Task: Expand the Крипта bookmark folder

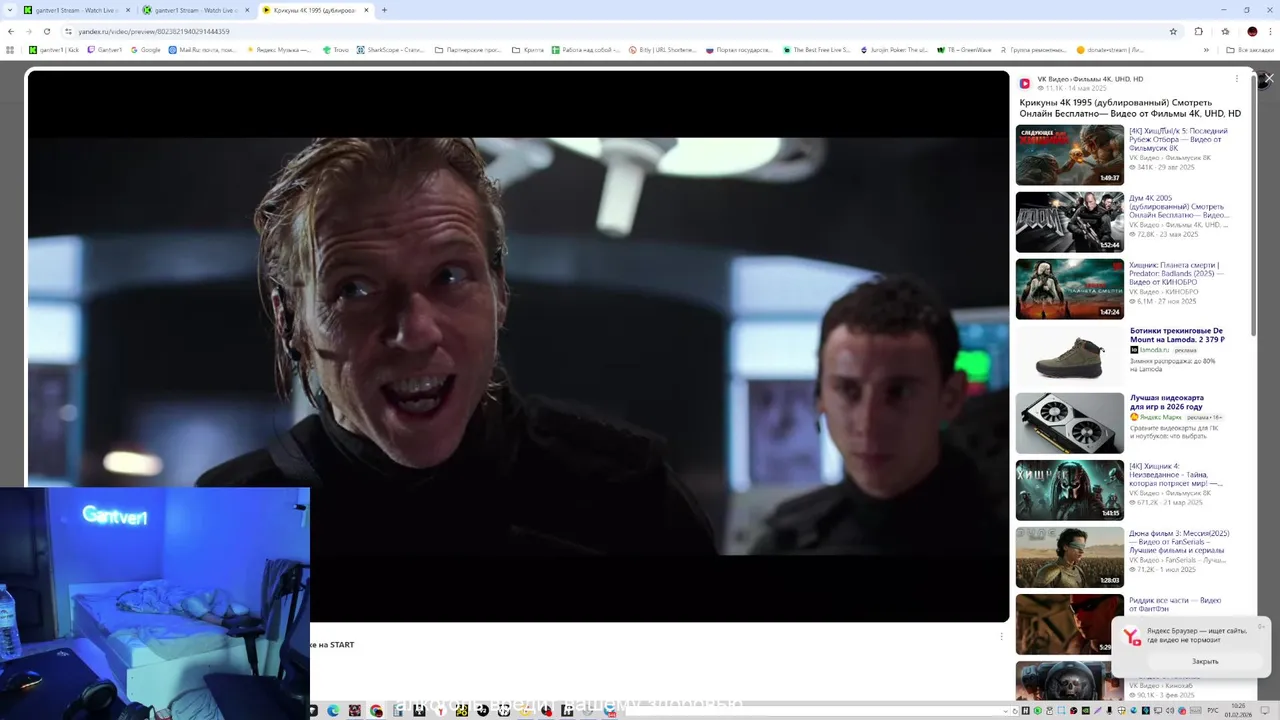Action: 528,49
